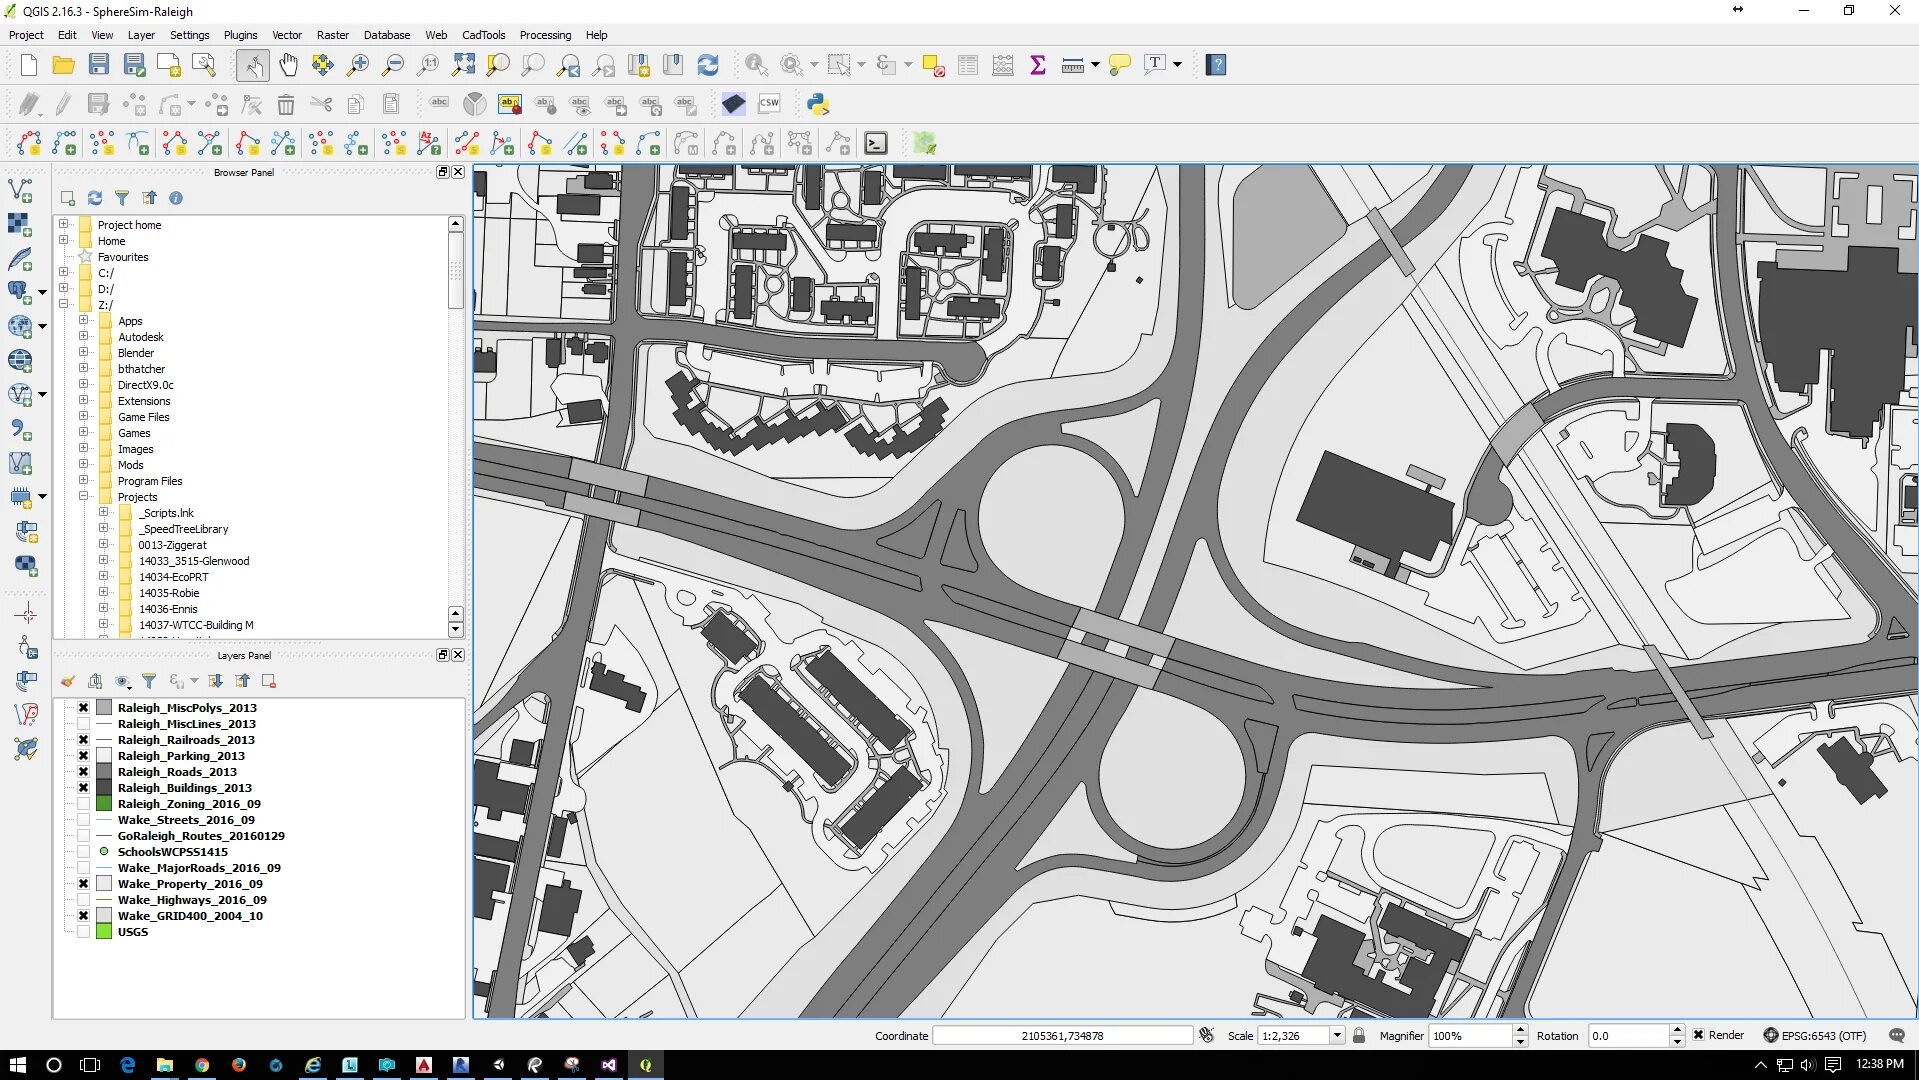The image size is (1919, 1080).
Task: Create a new project with the blank page icon
Action: (x=28, y=65)
